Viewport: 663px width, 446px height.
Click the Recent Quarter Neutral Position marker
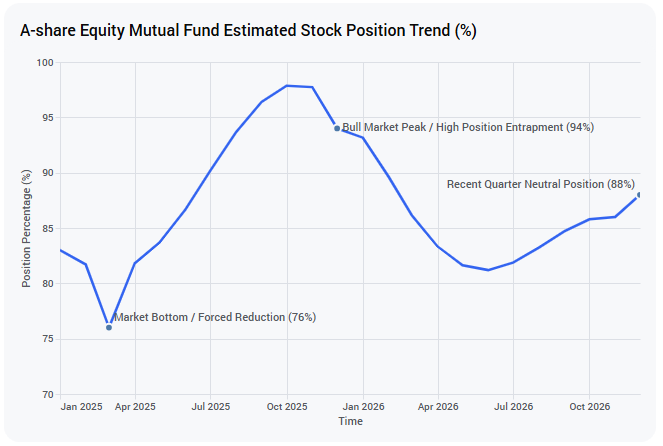[x=639, y=195]
